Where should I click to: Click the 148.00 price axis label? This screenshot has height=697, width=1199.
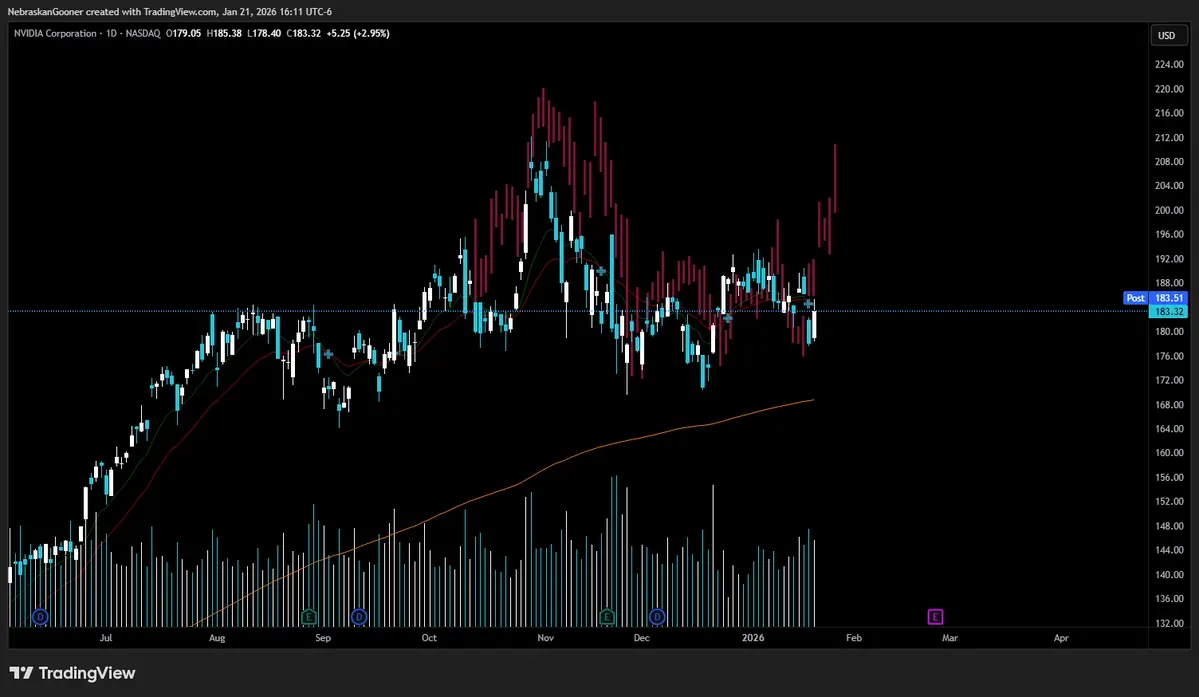tap(1169, 526)
